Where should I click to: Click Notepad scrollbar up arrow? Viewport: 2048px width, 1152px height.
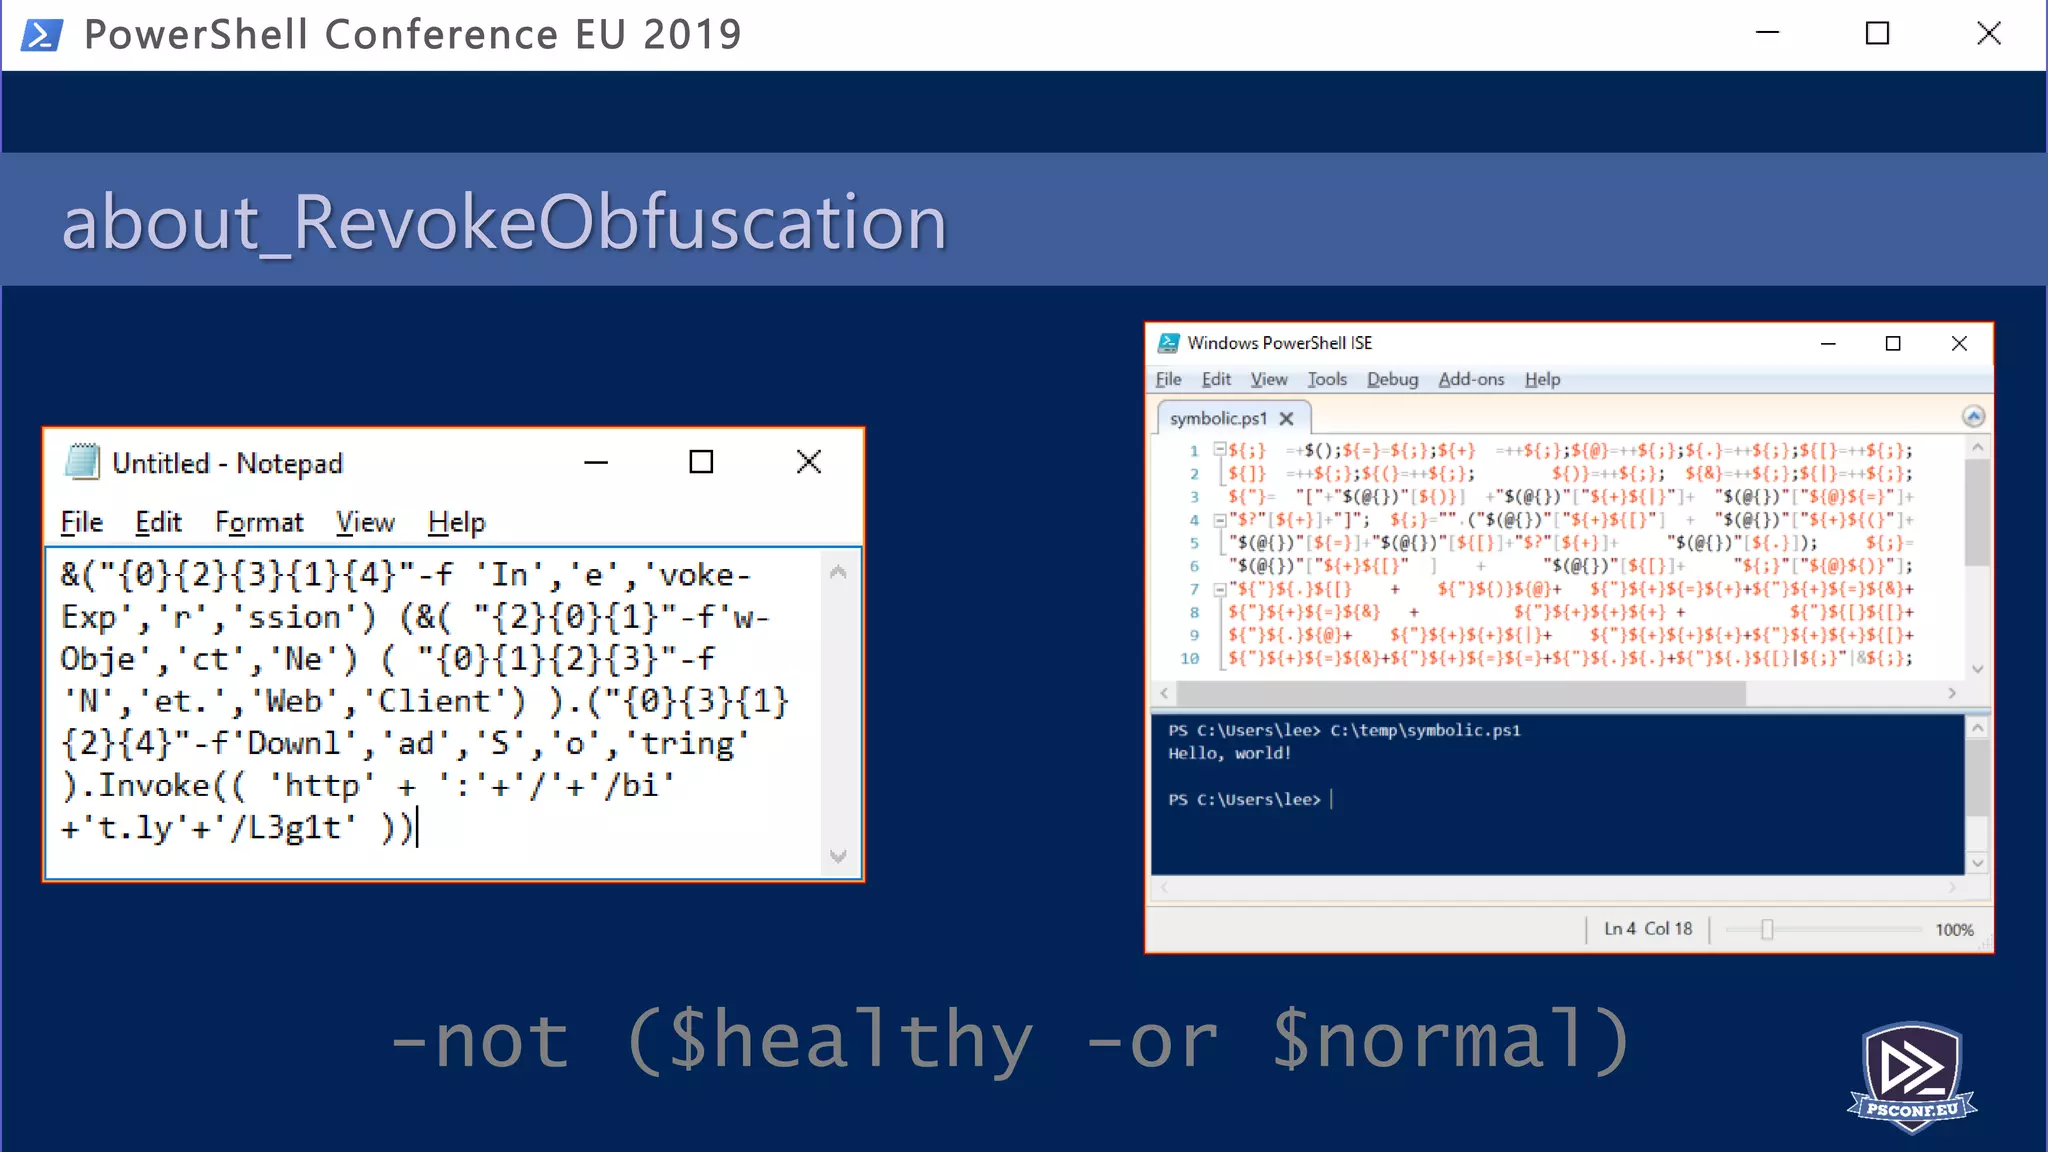tap(838, 573)
